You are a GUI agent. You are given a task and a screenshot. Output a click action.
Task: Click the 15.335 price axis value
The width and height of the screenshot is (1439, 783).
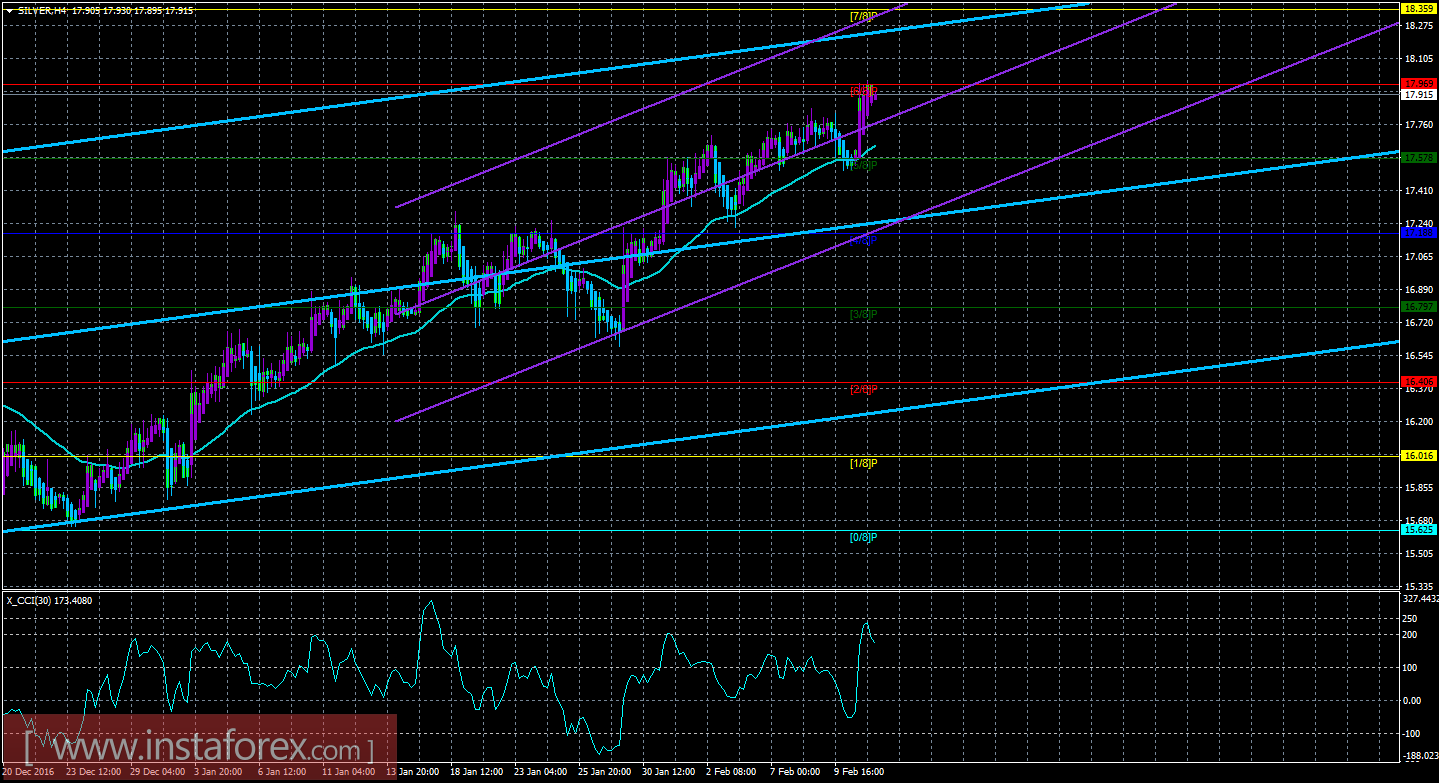1419,586
